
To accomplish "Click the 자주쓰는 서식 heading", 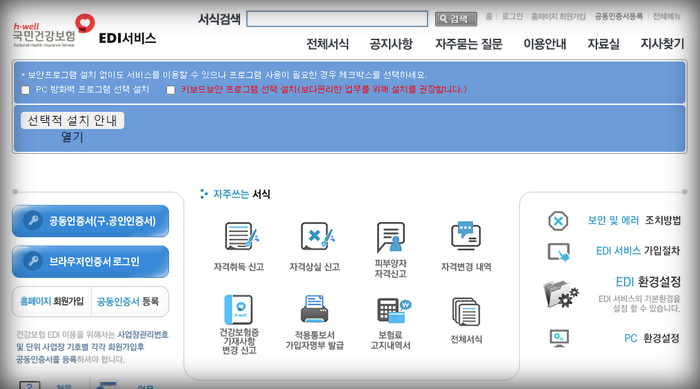I will tap(241, 194).
